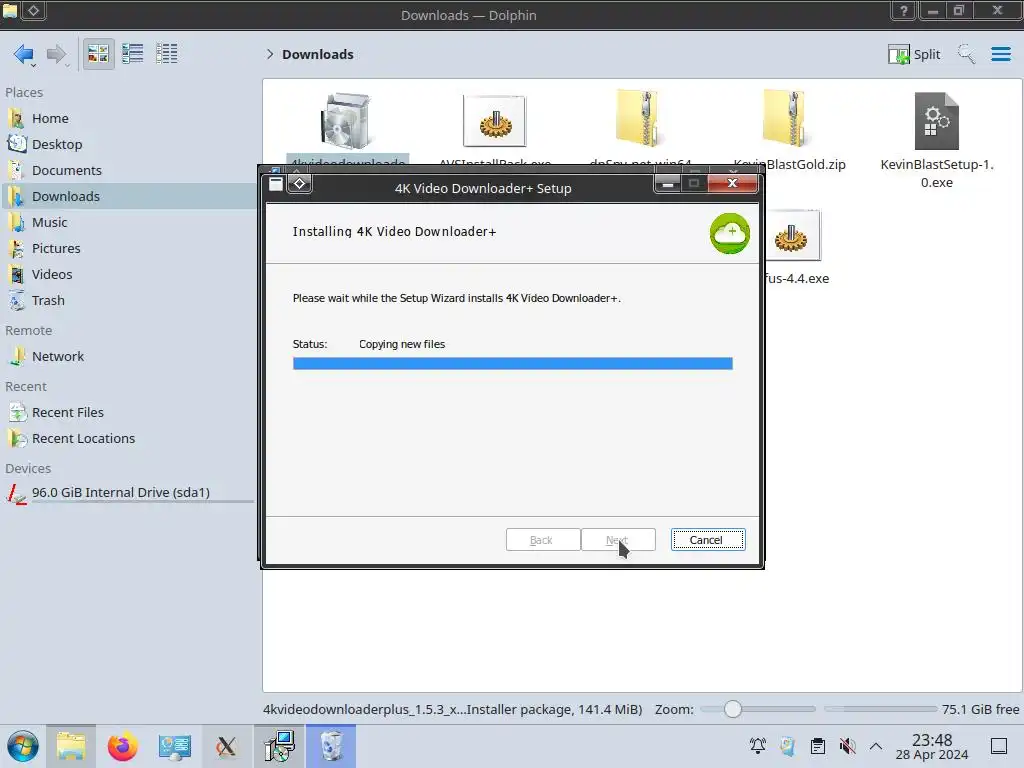1024x768 pixels.
Task: Click 4K Video Downloader cloud logo
Action: tap(729, 233)
